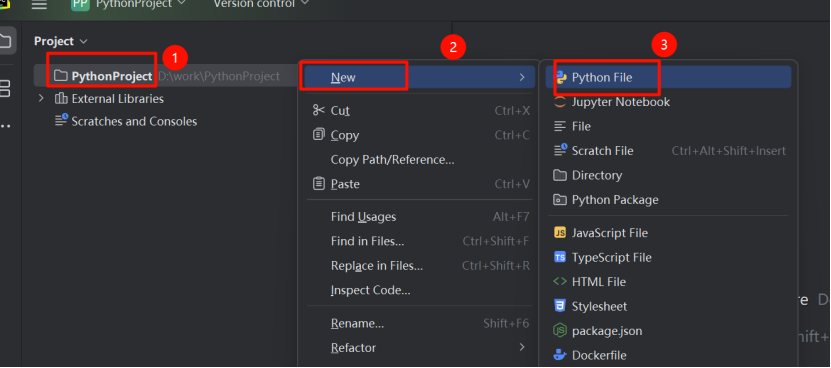Choose Inspect Code... menu item
This screenshot has width=831, height=368.
[x=420, y=290]
